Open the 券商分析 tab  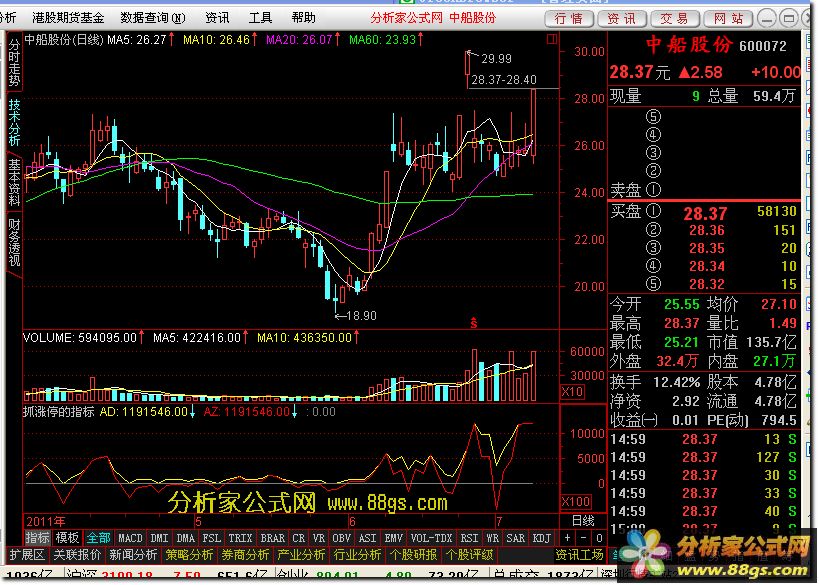click(245, 555)
